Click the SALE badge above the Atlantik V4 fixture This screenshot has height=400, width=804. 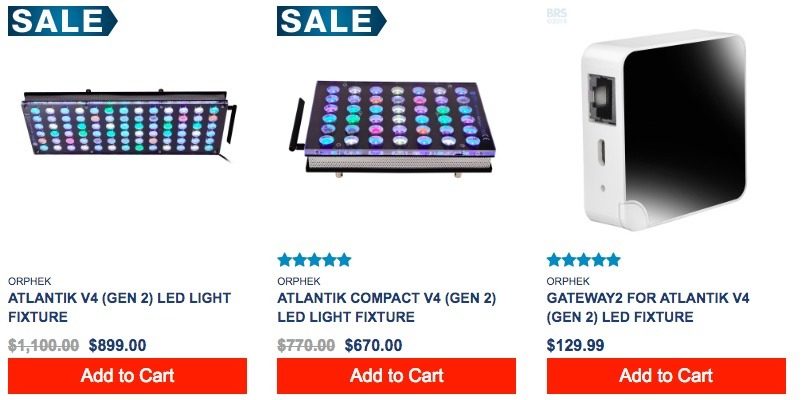click(x=63, y=21)
